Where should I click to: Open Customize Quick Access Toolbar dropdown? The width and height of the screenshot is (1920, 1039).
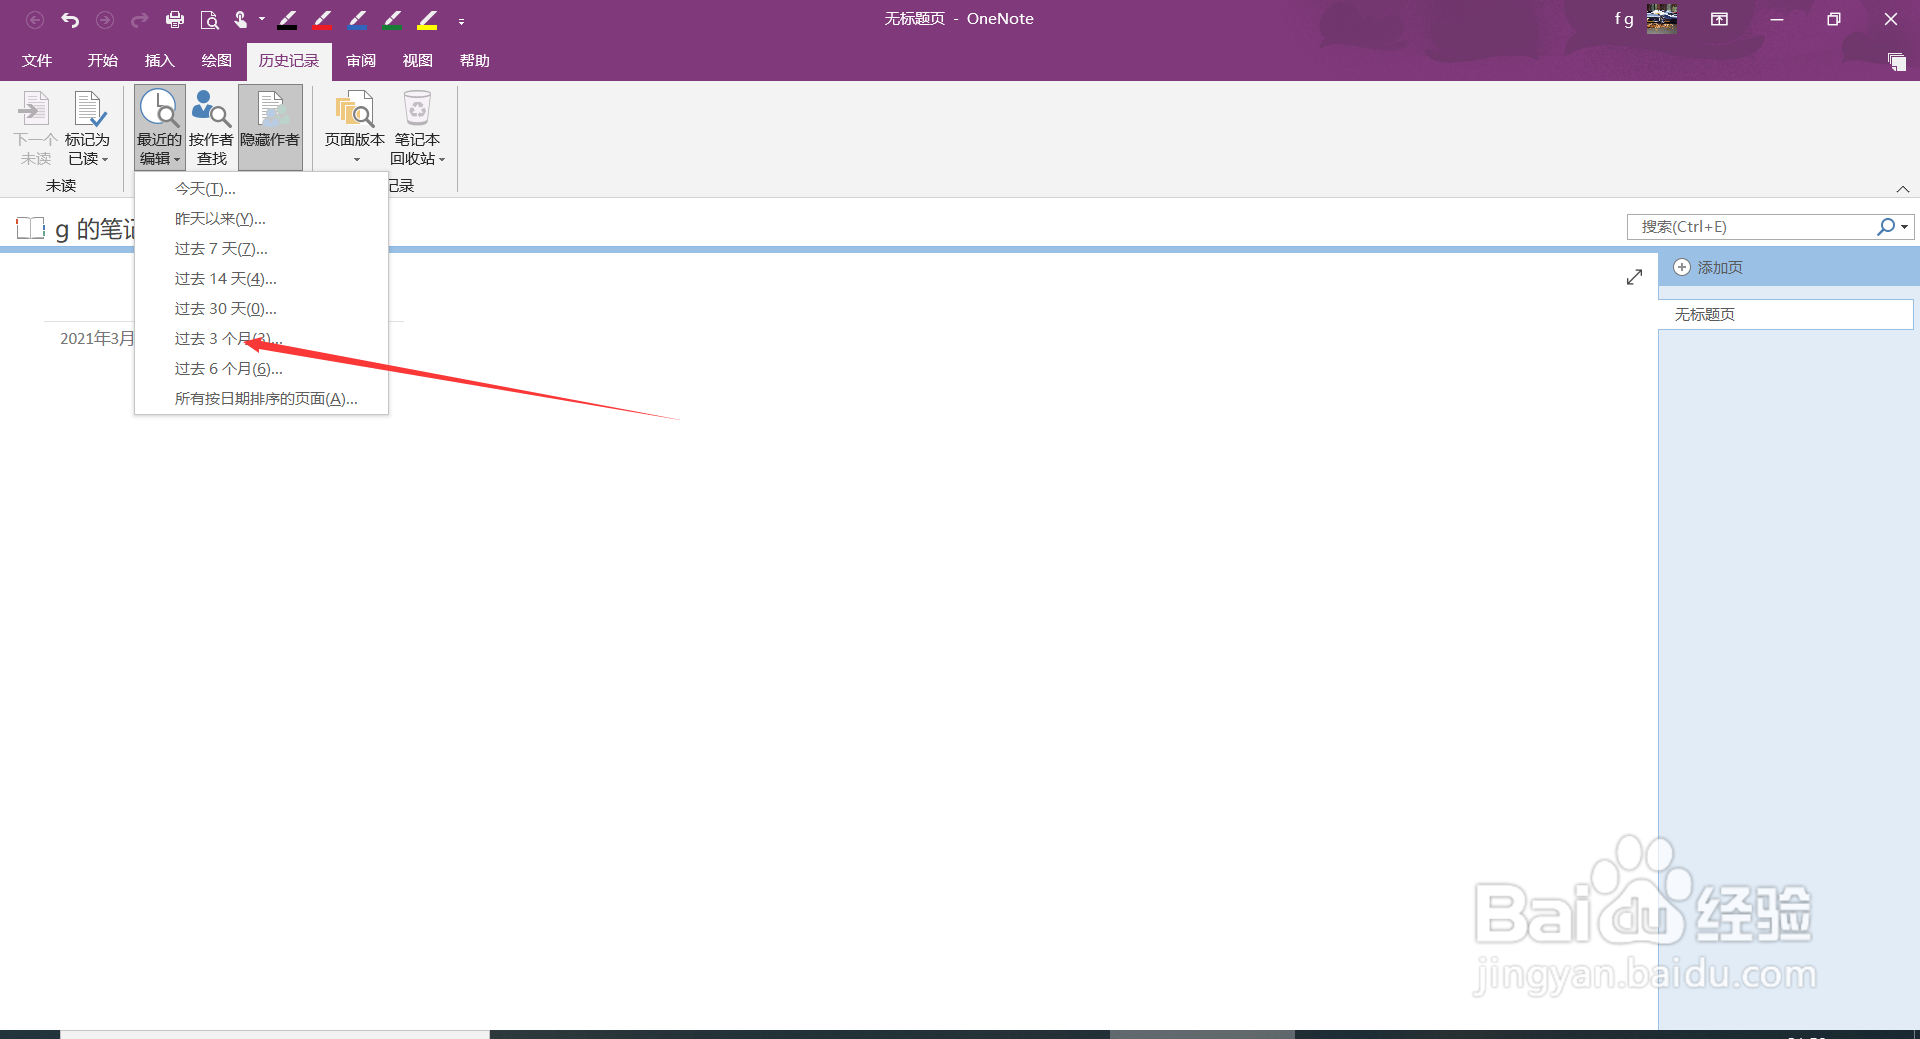point(461,21)
